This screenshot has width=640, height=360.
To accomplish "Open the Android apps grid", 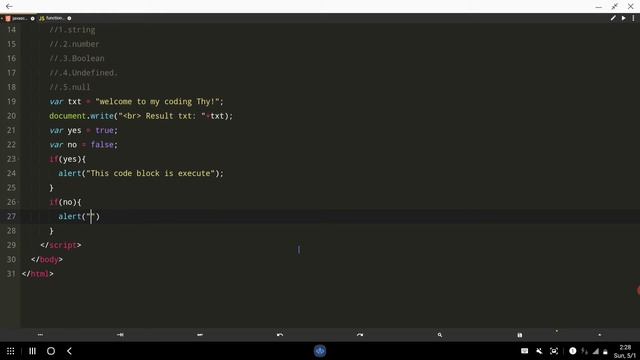I will [11, 351].
